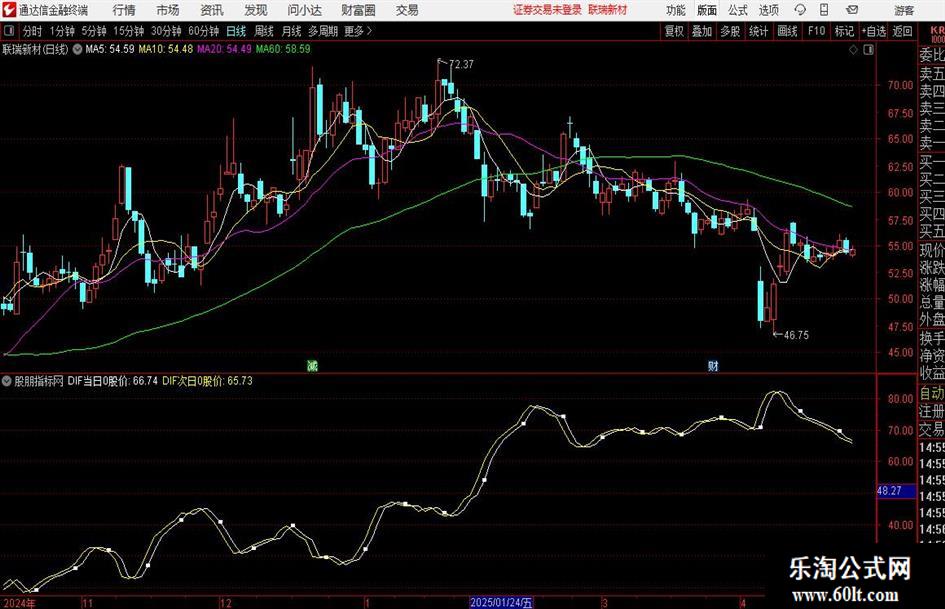Select the 日线 daily period
This screenshot has height=609, width=945.
coord(236,31)
